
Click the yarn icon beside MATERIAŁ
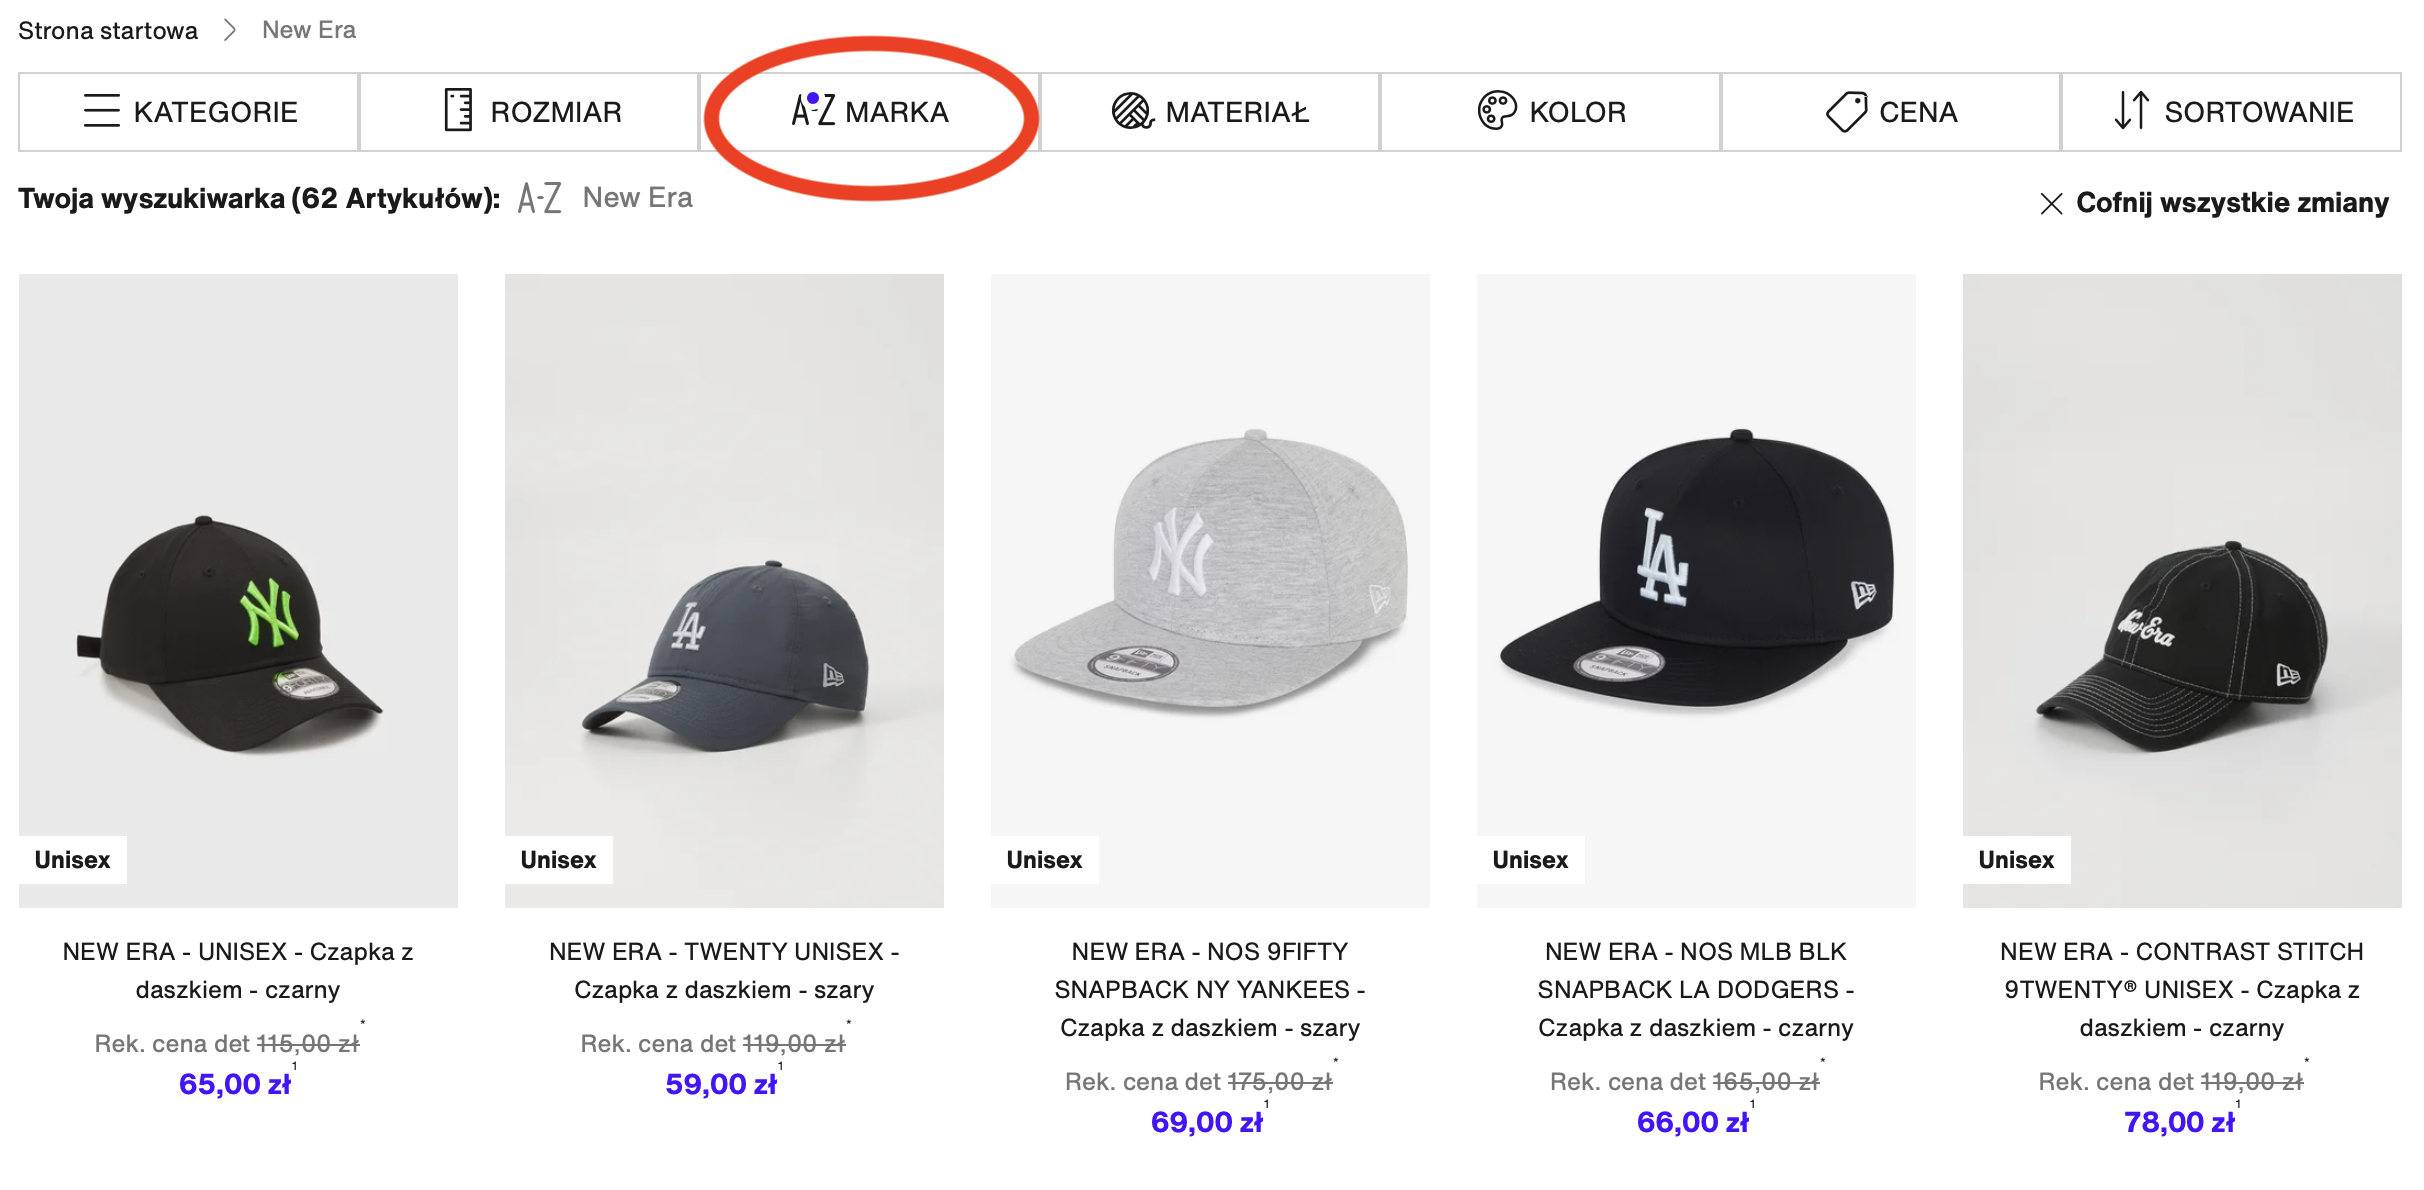coord(1132,111)
